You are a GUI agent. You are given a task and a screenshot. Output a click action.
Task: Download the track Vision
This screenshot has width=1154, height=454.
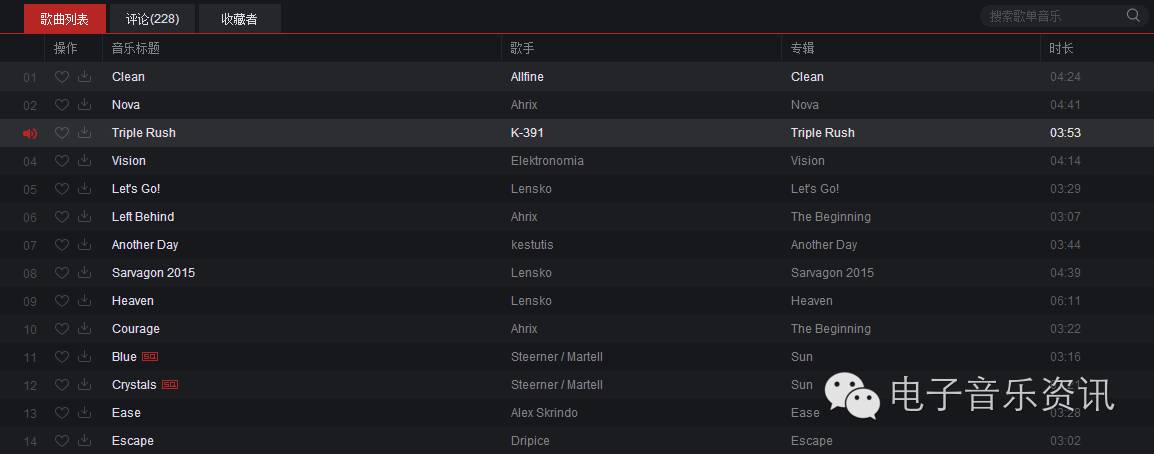(85, 160)
